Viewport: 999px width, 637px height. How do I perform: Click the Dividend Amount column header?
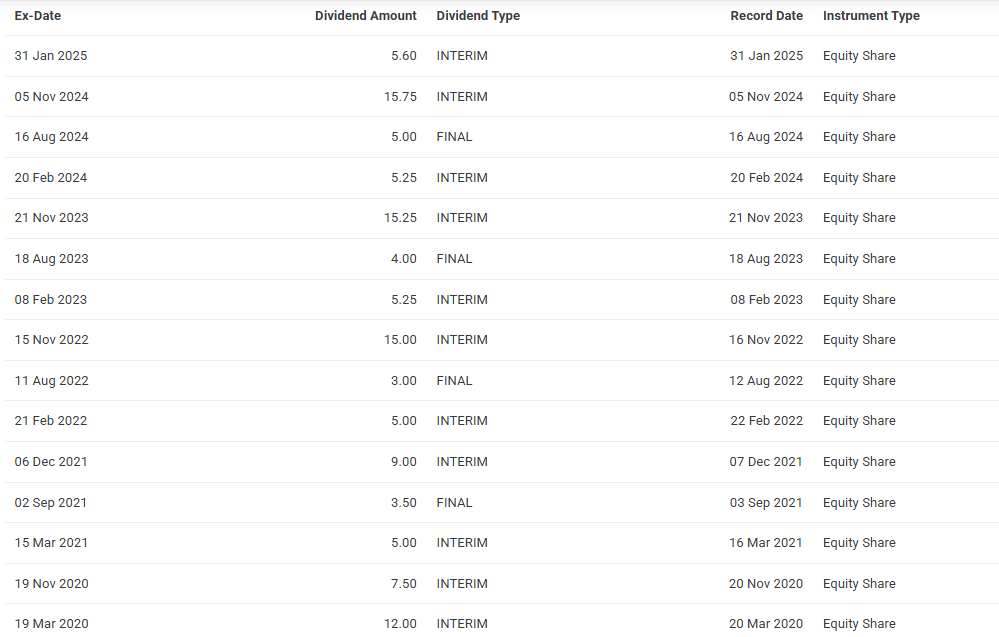[x=366, y=16]
